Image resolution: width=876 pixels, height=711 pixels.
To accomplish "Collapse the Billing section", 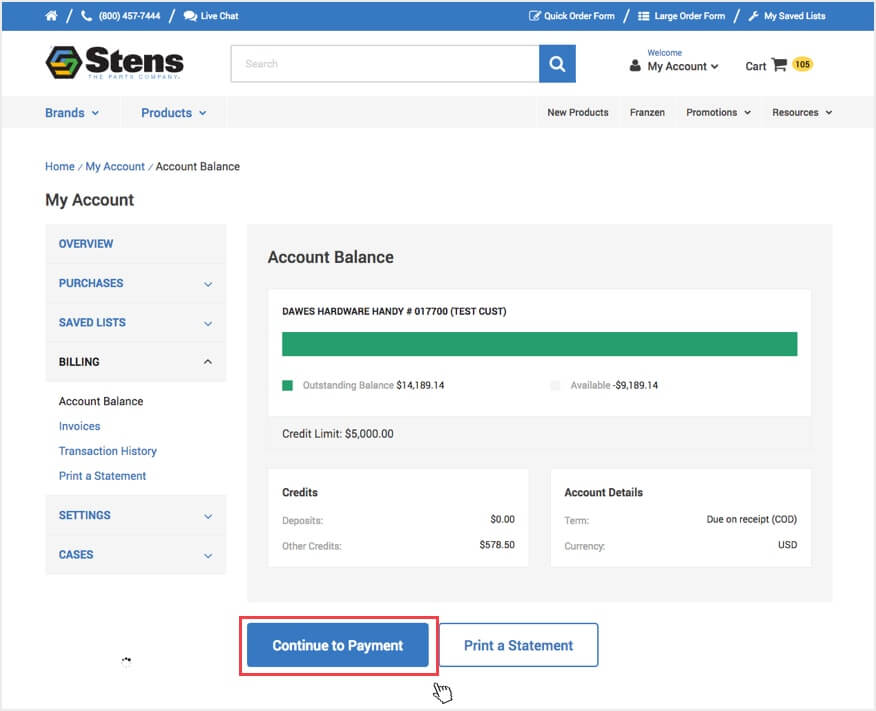I will click(136, 361).
